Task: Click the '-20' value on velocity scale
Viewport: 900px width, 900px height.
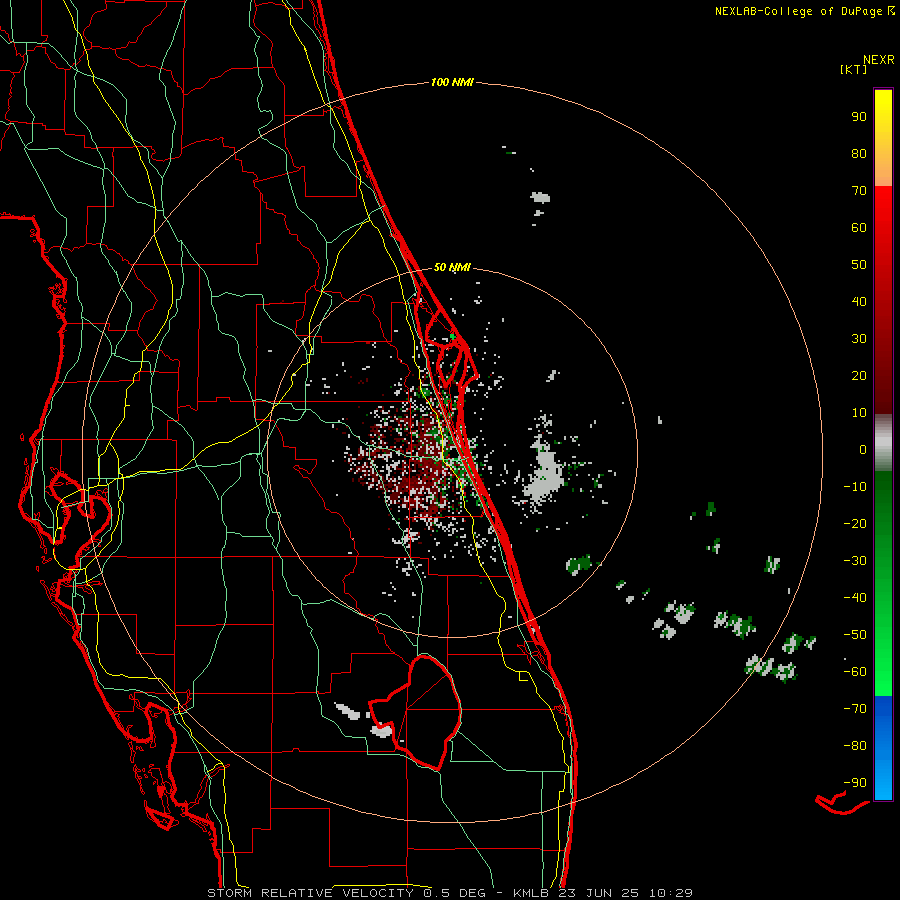Action: 855,524
